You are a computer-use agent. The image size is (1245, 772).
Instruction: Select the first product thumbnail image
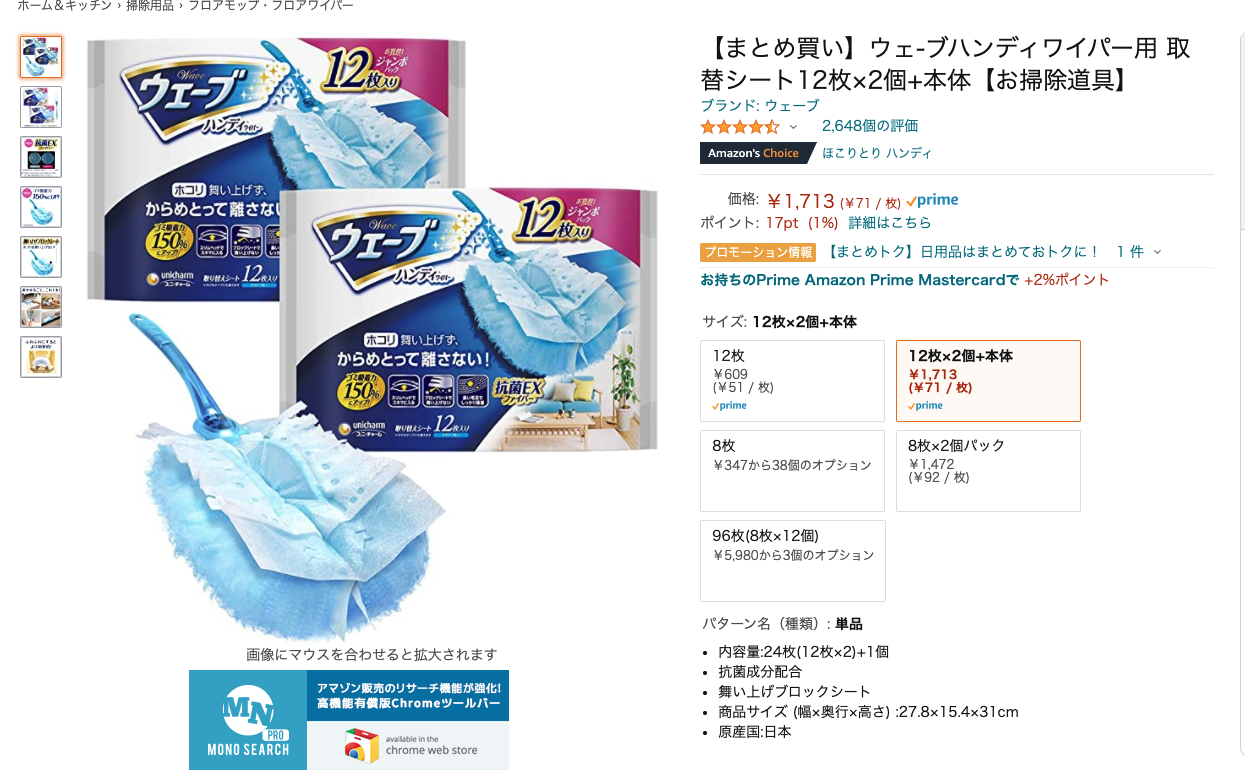point(41,57)
